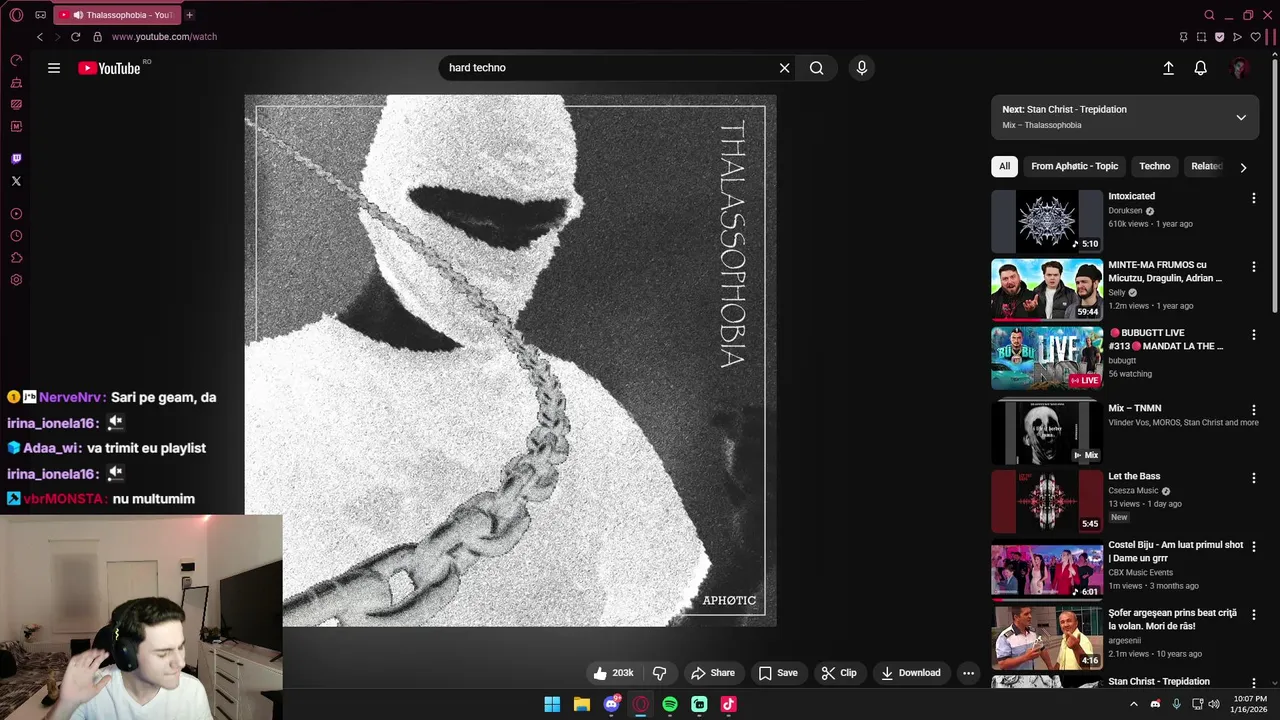Viewport: 1280px width, 720px height.
Task: Take snapshot with address bar capture icon
Action: click(1201, 37)
